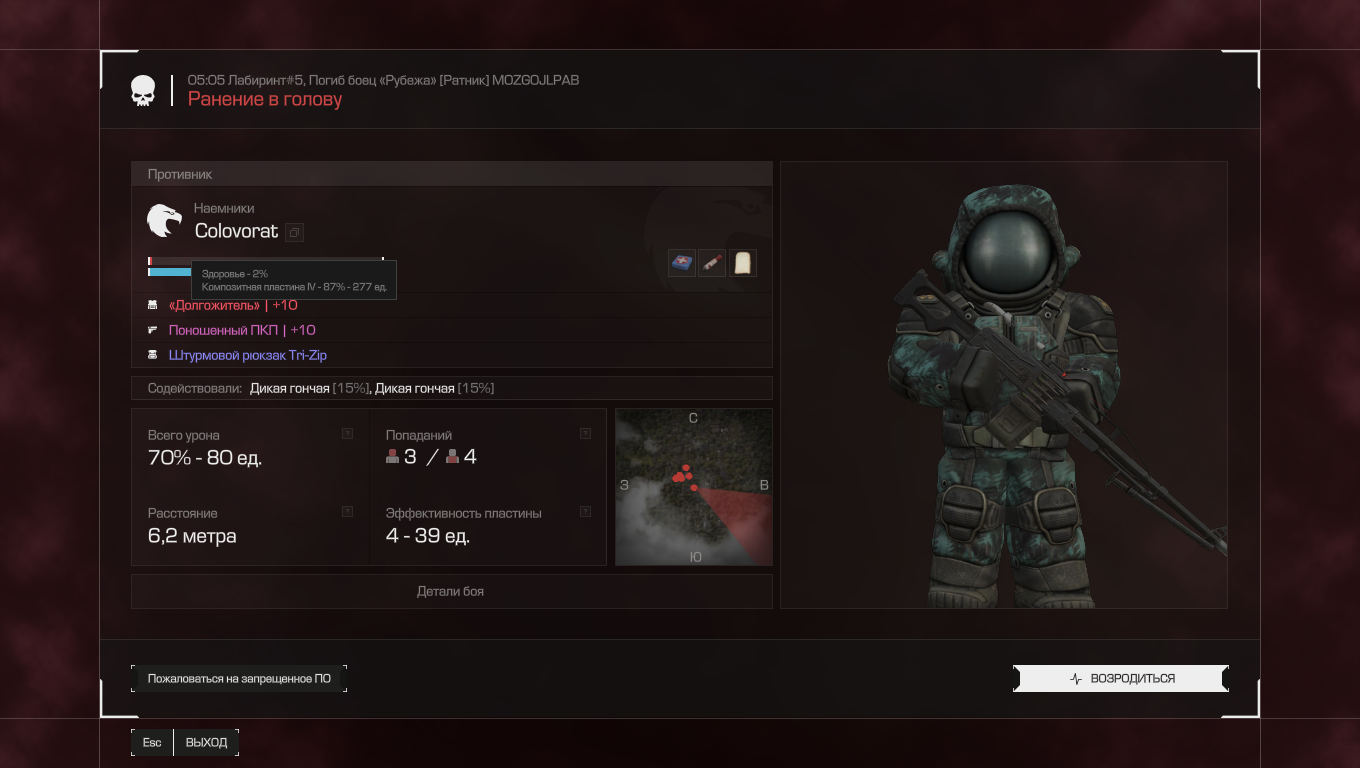Open the kill location minimap
1360x768 pixels.
[694, 487]
